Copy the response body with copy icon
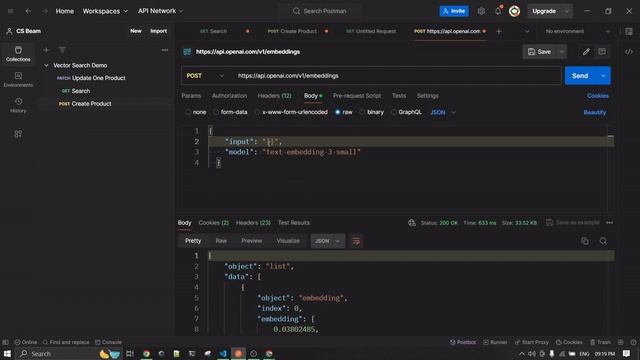Screen dimensions: 640x360 point(585,241)
